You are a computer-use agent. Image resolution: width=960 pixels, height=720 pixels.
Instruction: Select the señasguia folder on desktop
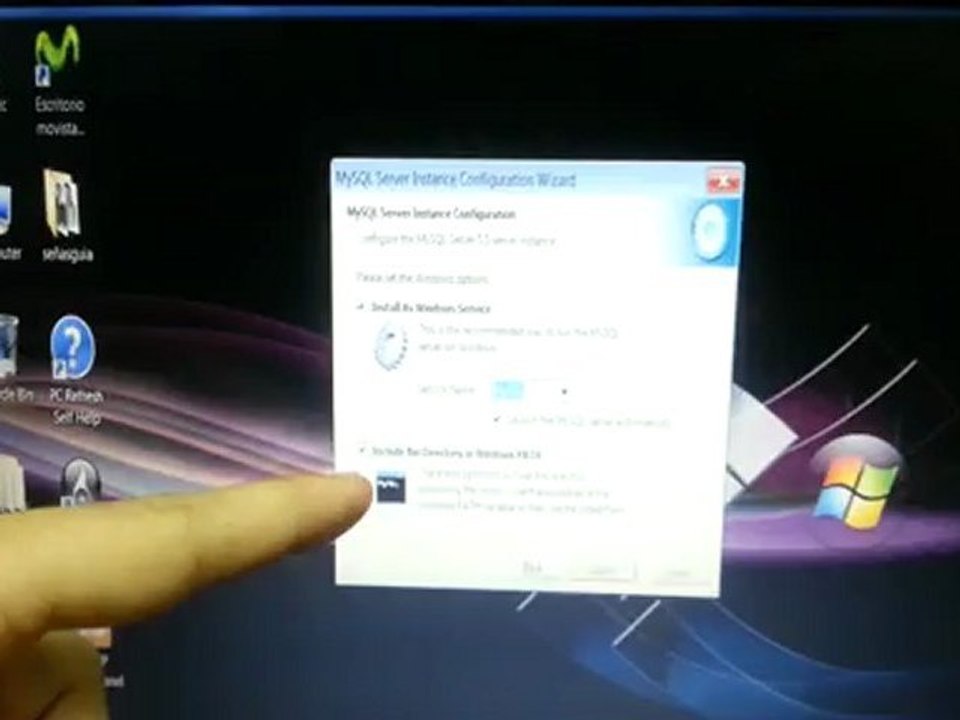[65, 216]
